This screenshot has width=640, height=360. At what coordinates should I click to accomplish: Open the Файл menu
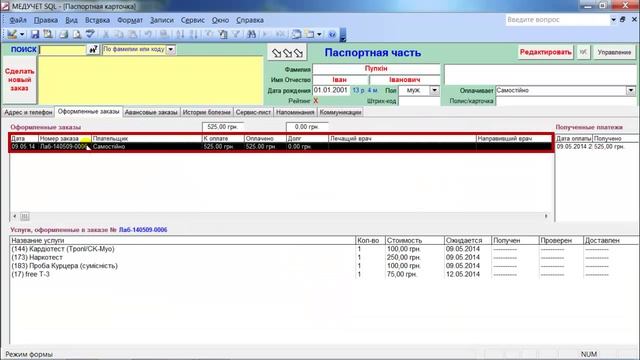pyautogui.click(x=18, y=20)
